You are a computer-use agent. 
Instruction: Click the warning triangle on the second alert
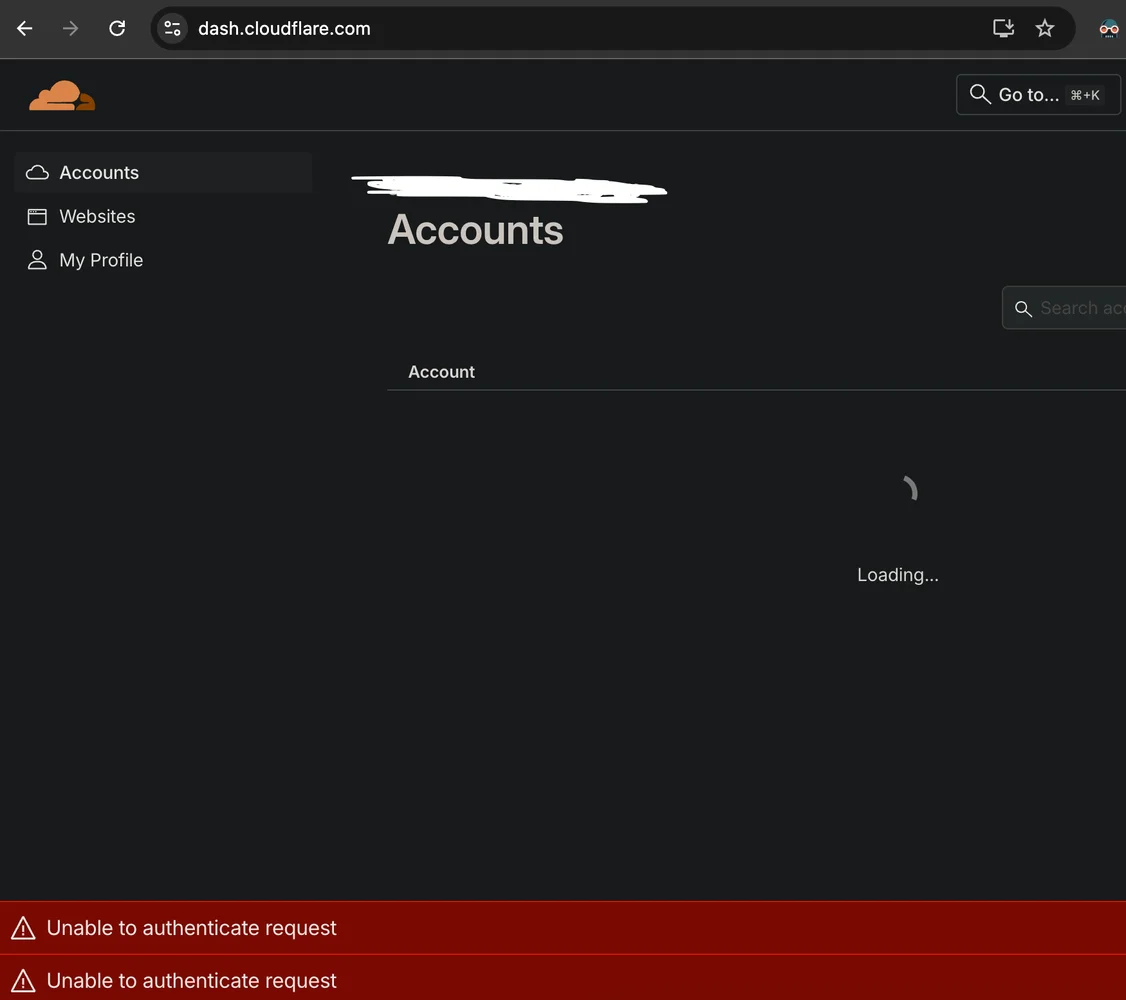click(23, 981)
